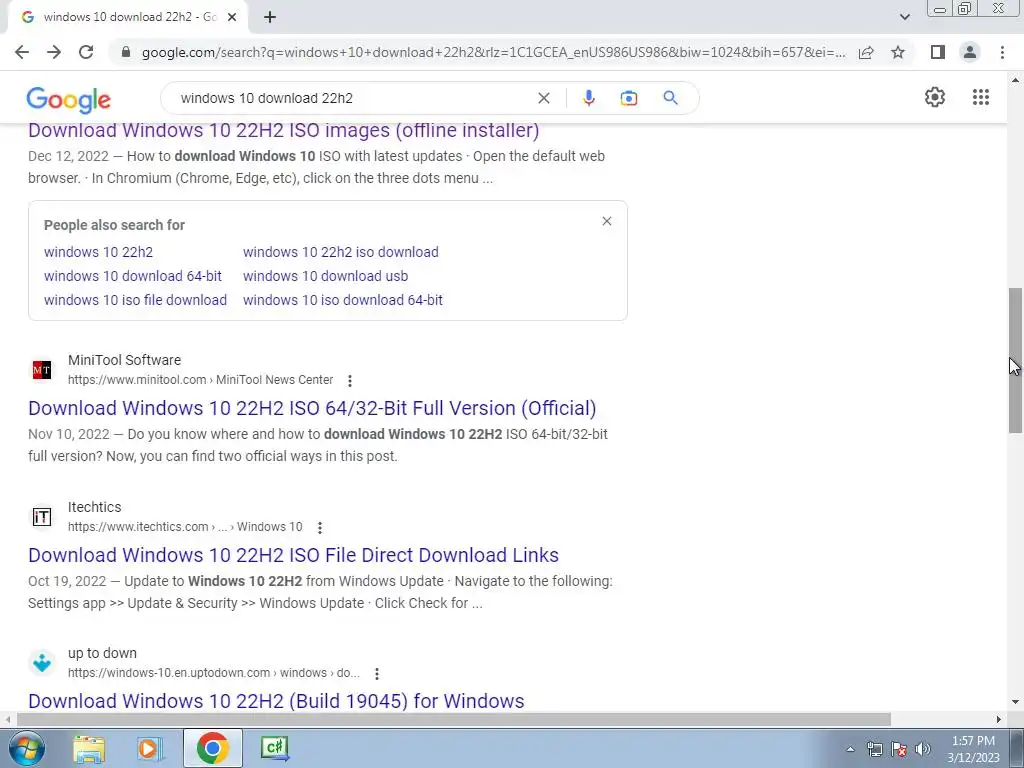The width and height of the screenshot is (1024, 768).
Task: Click up to down favicon
Action: [42, 663]
